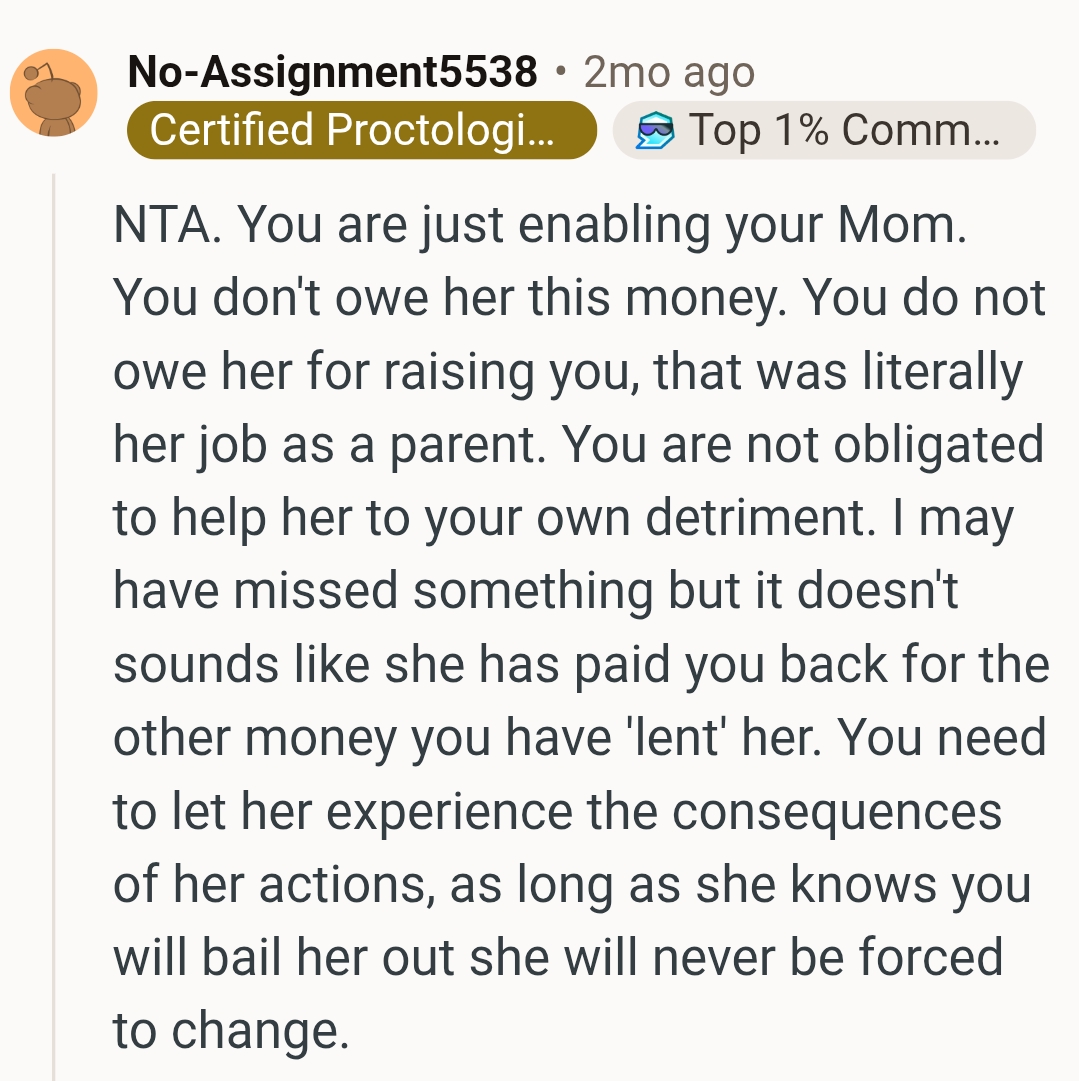Click the word "detriment" in the comment

(768, 518)
